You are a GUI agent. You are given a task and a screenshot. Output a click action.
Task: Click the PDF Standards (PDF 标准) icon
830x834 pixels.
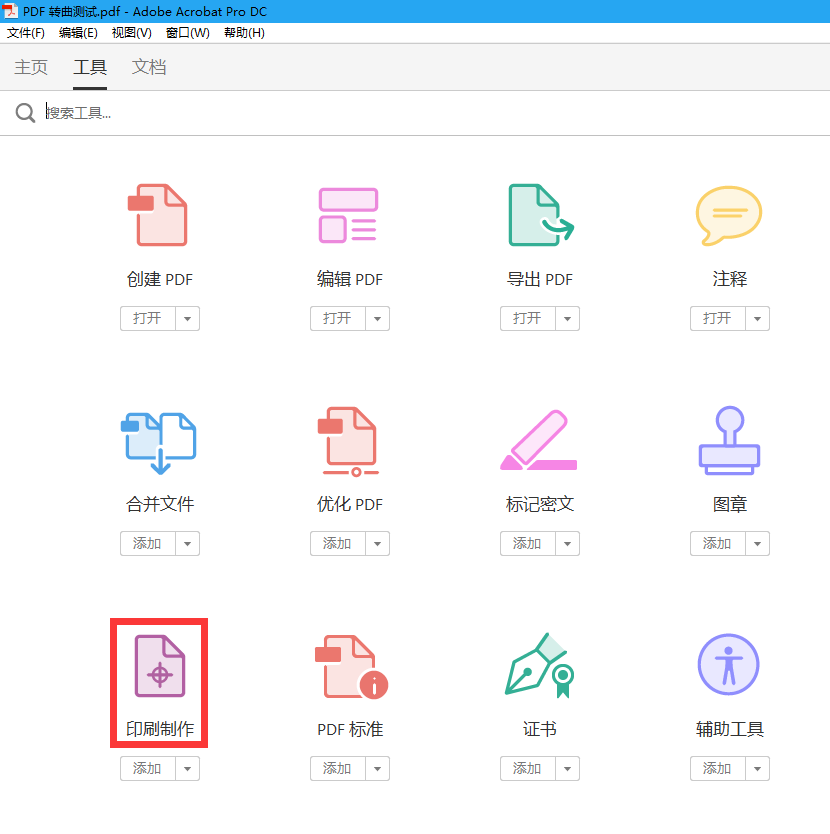[x=351, y=666]
